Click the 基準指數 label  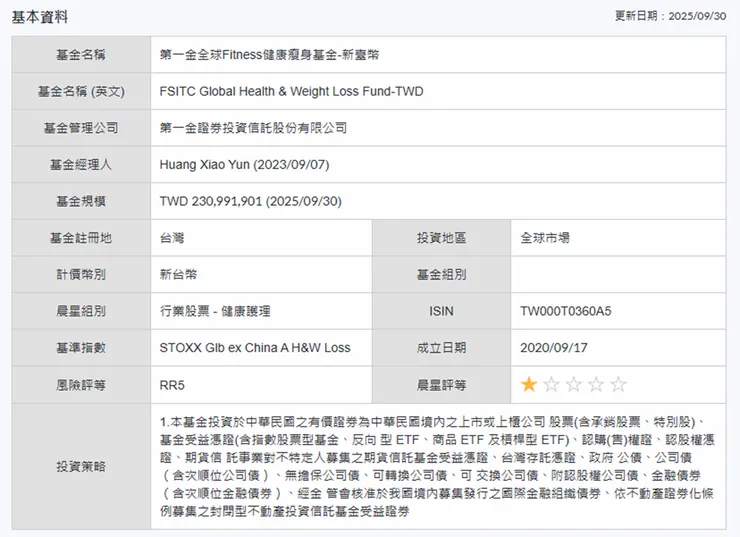coord(81,348)
